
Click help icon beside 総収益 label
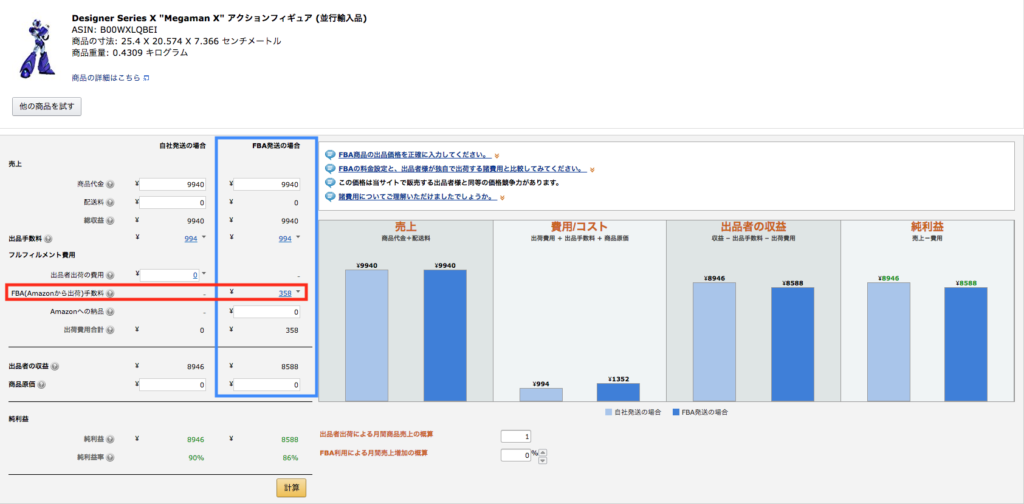point(110,221)
